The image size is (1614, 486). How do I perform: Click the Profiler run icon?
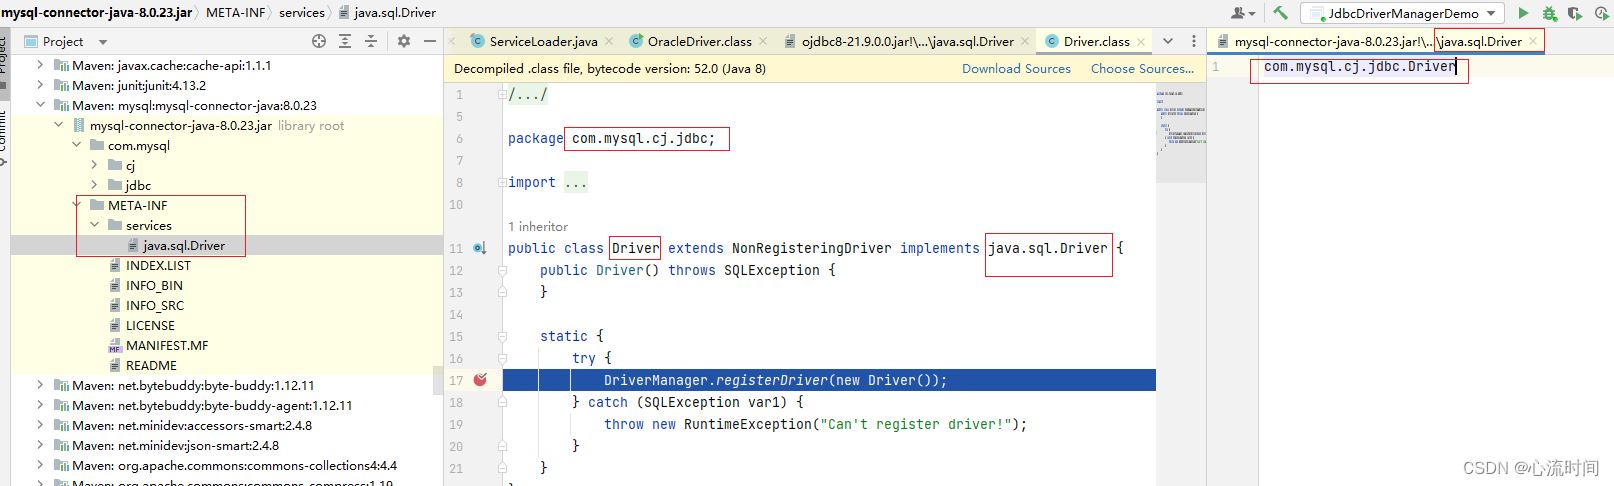1601,13
